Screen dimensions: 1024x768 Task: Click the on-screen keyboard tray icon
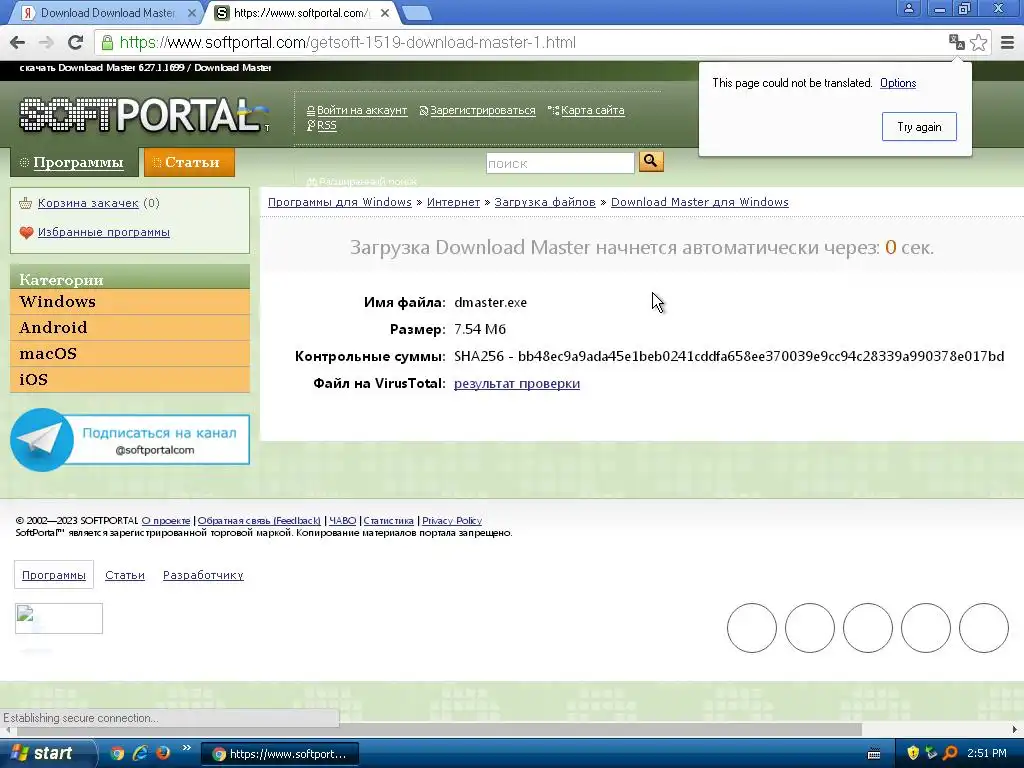[874, 754]
